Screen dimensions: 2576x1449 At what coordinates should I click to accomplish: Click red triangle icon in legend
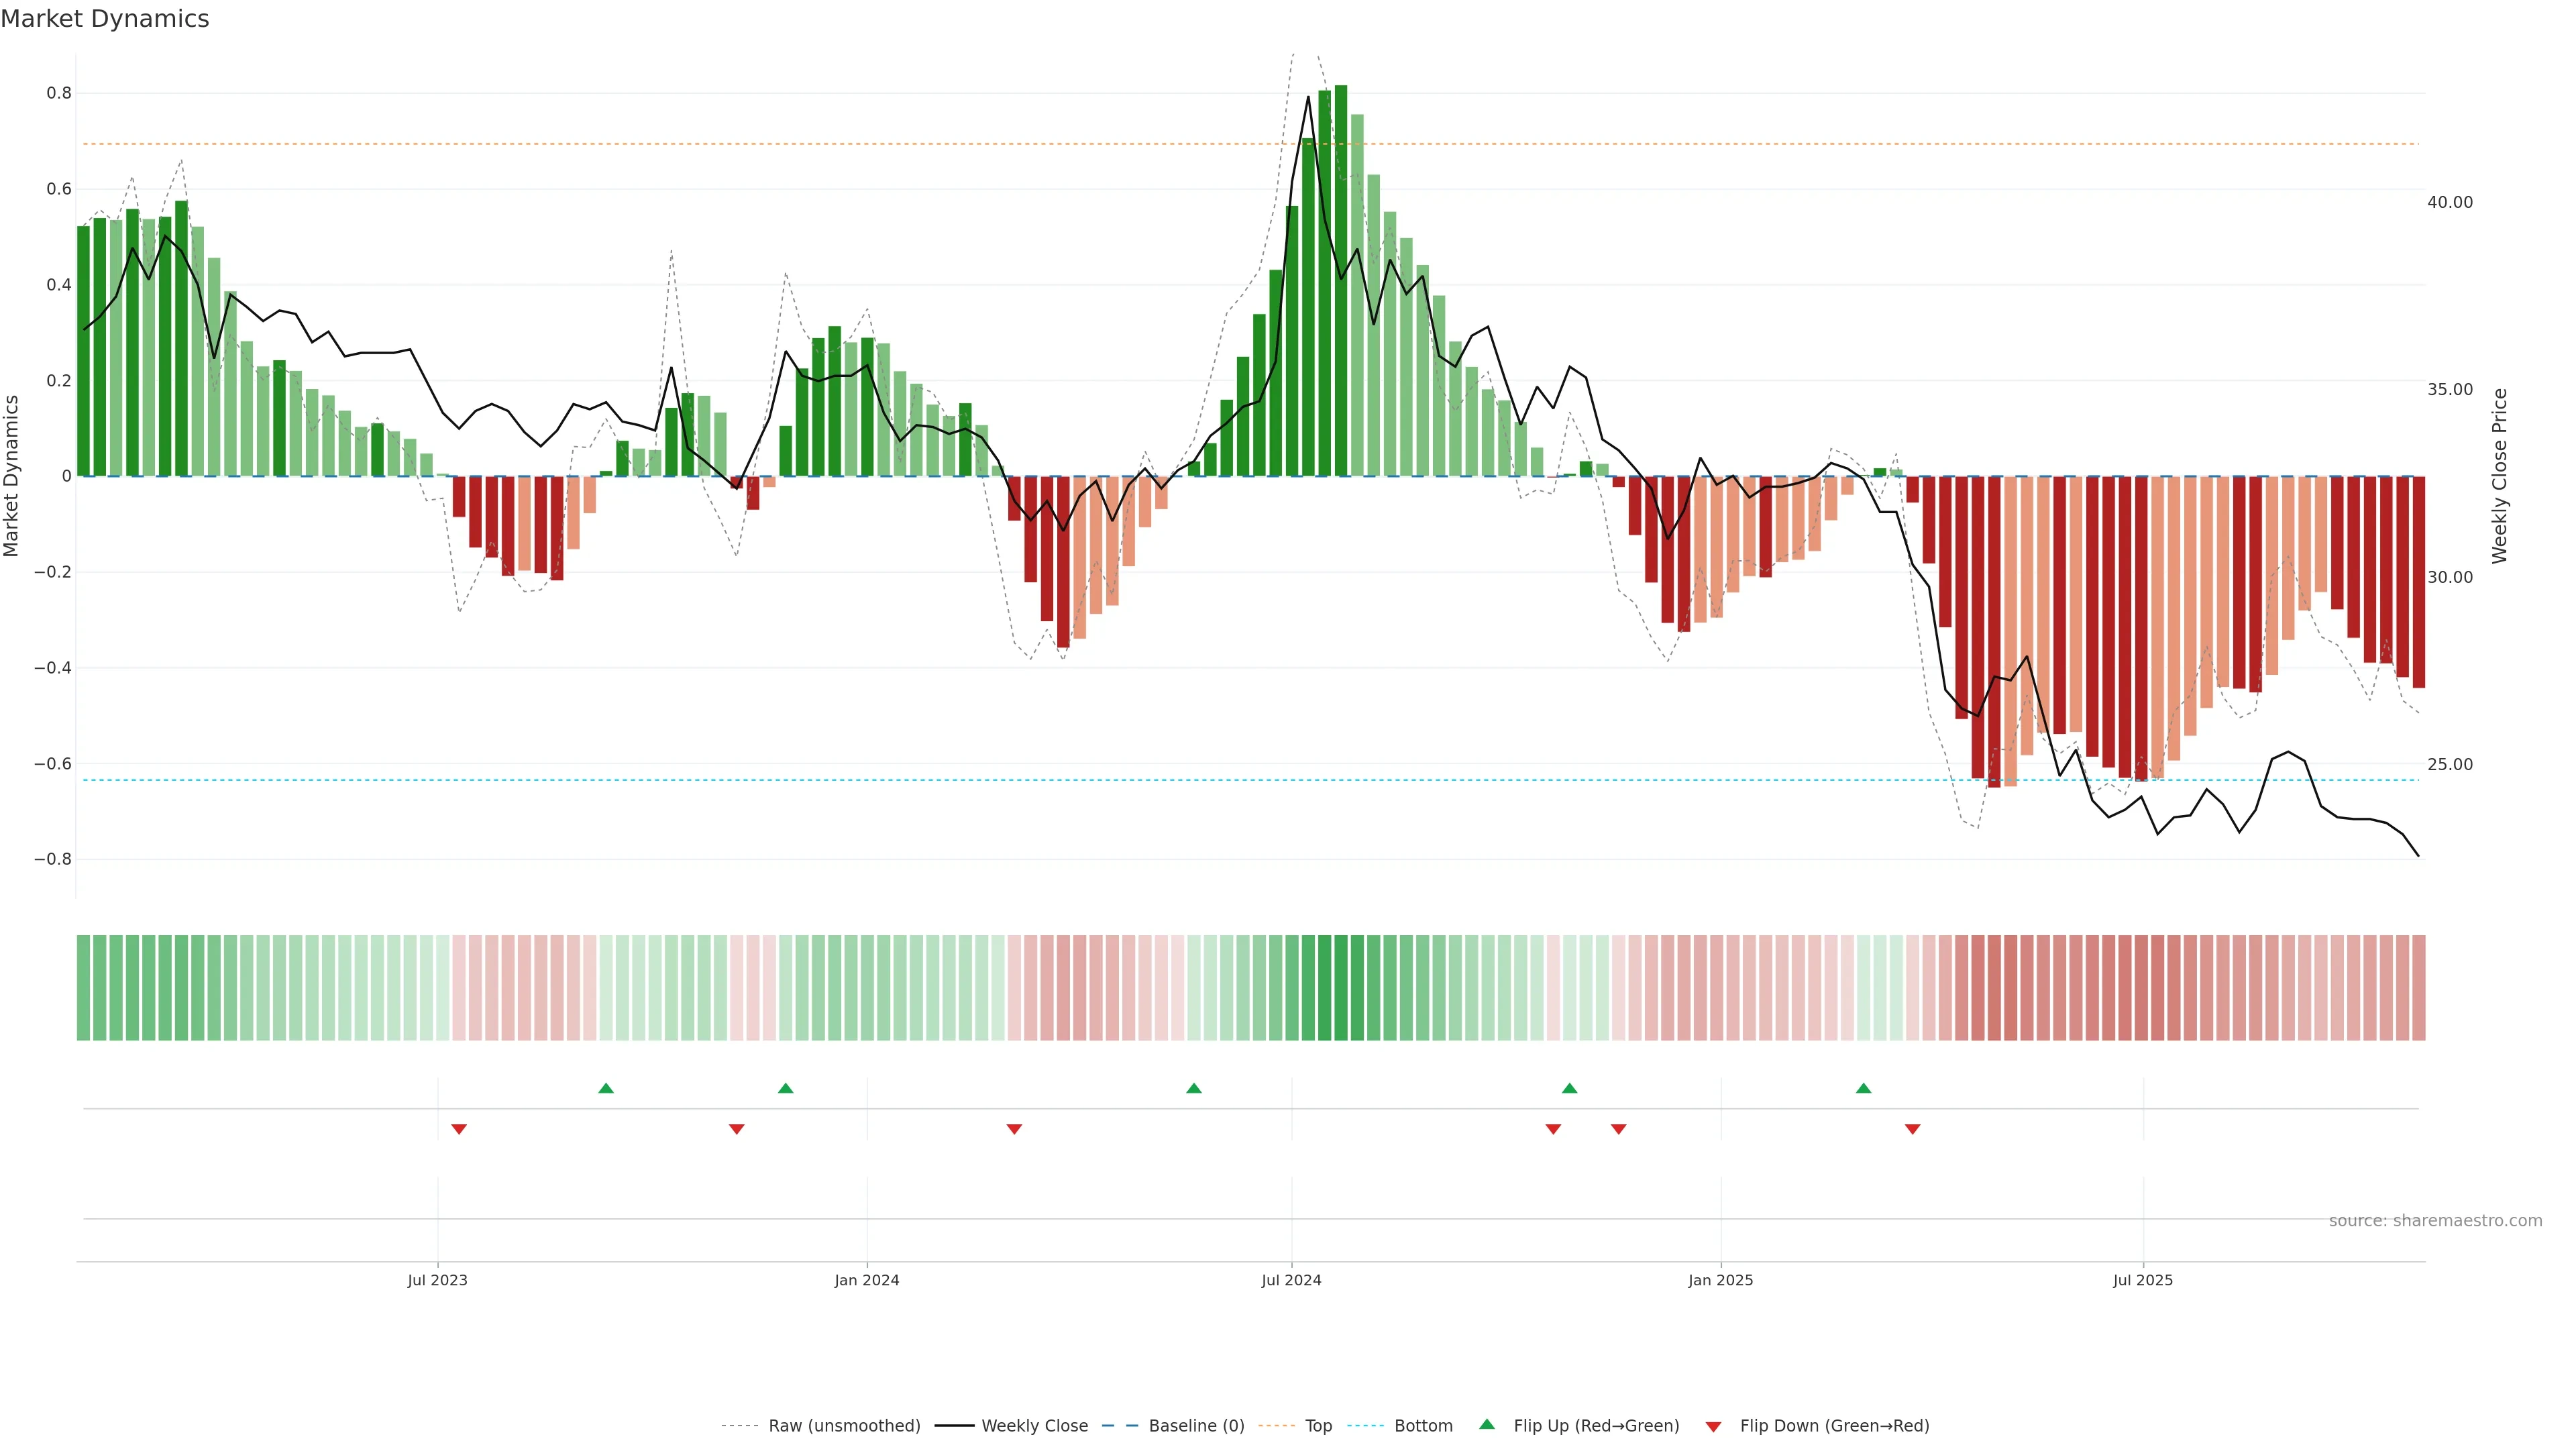[x=1713, y=1427]
